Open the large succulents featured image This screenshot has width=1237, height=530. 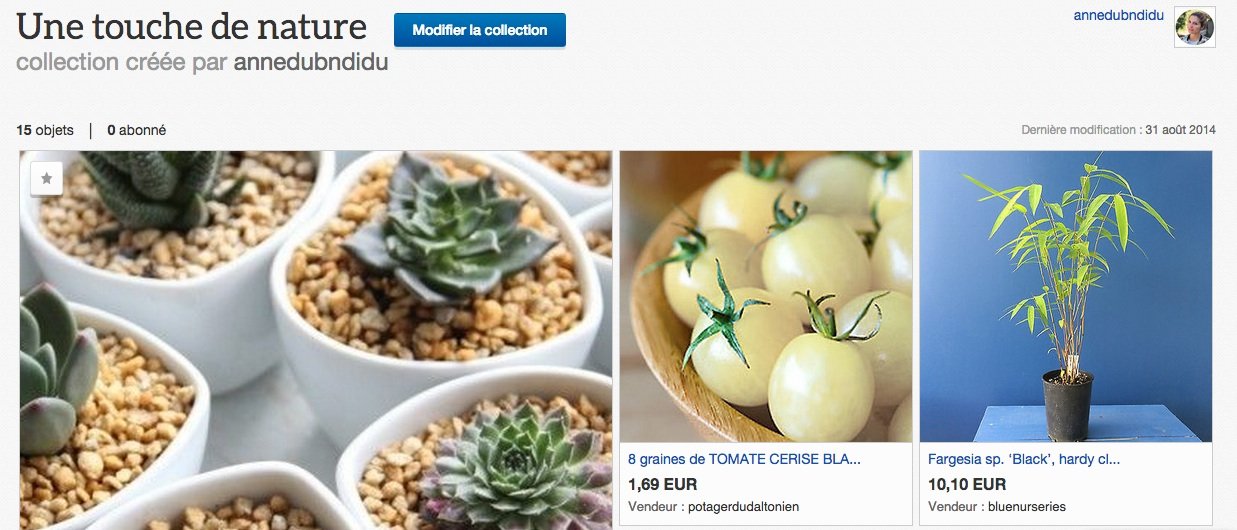pos(315,340)
